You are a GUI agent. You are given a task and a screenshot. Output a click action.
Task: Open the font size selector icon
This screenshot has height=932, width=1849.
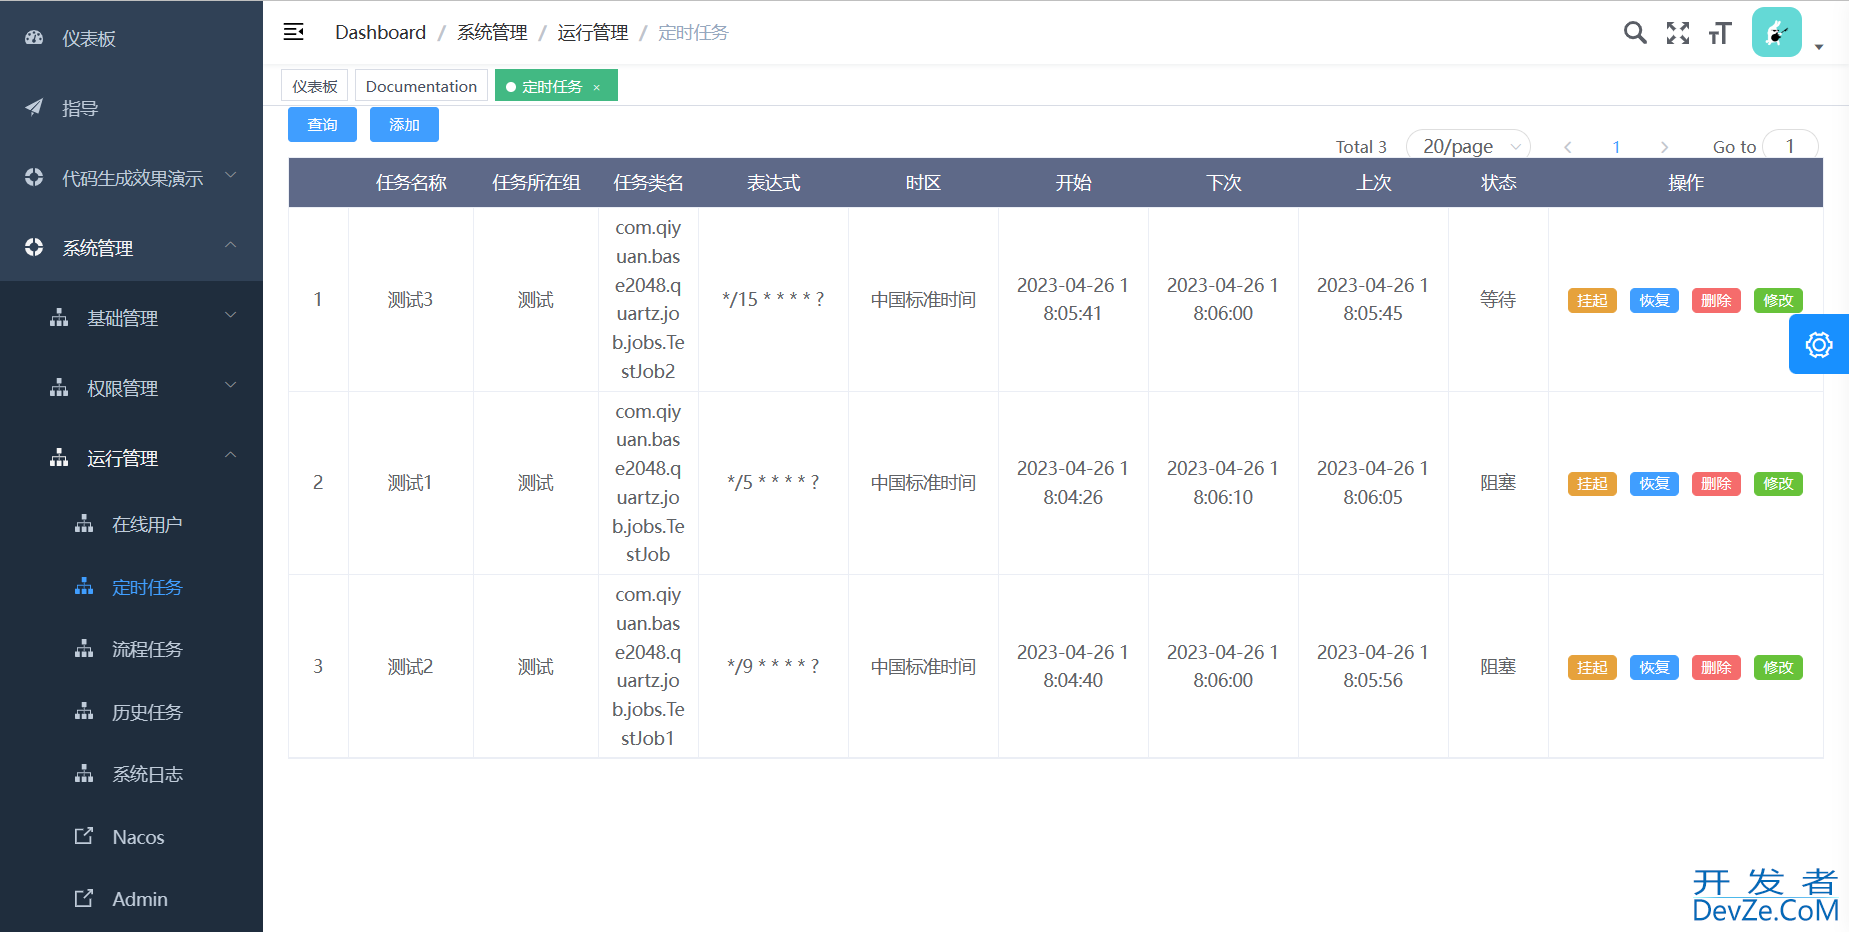coord(1720,33)
